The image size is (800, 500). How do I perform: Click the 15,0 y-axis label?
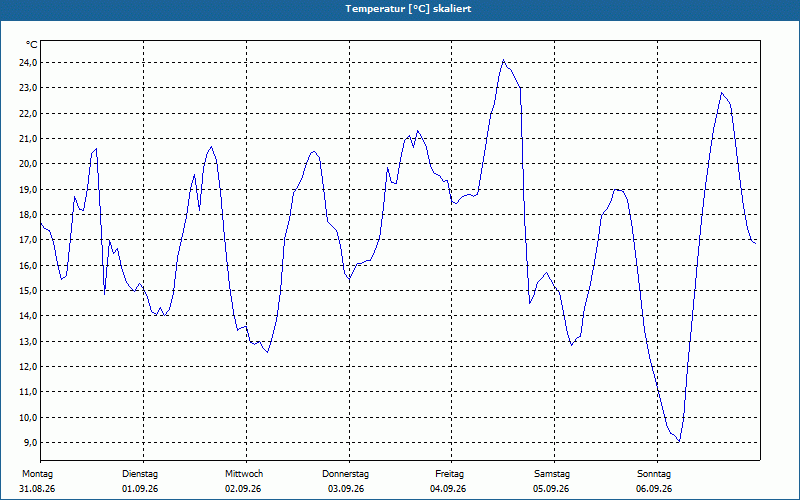(x=28, y=290)
